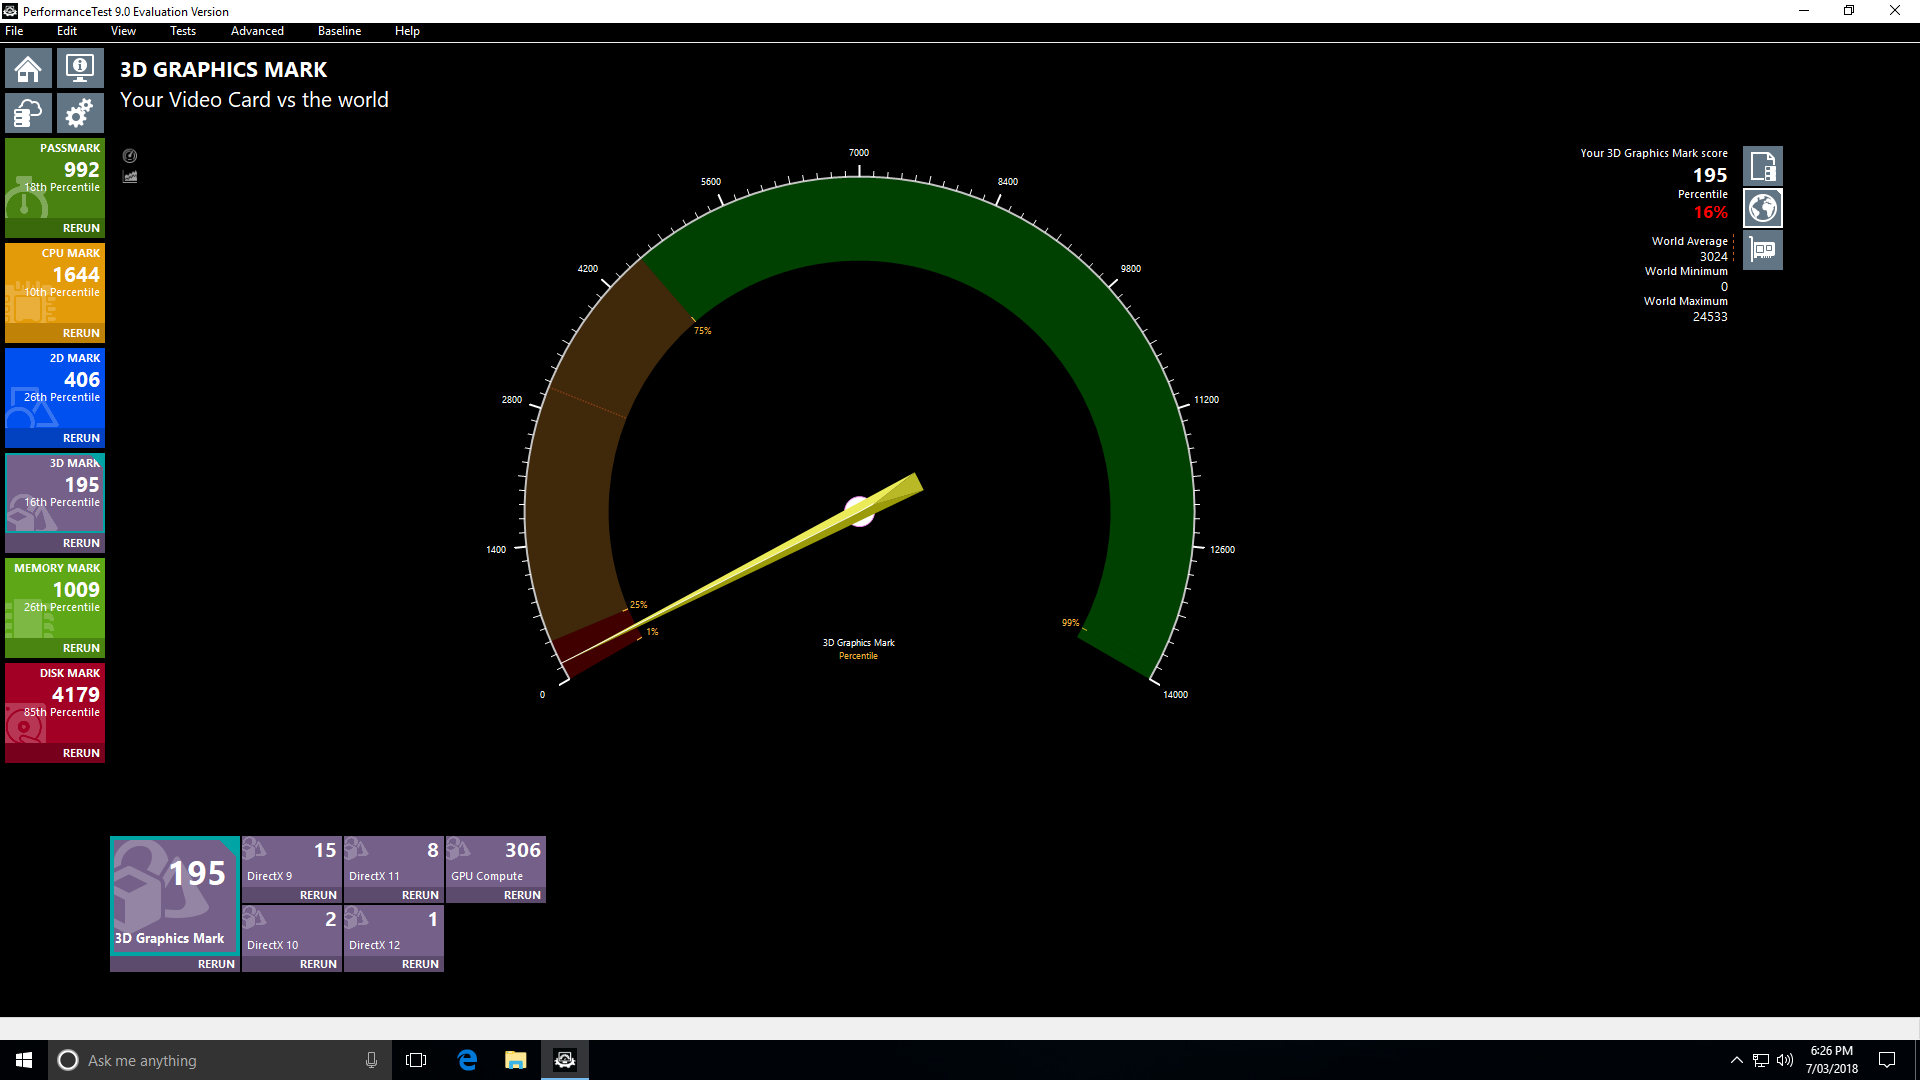Rerun the 2D Mark test
This screenshot has height=1080, width=1920.
click(x=81, y=438)
